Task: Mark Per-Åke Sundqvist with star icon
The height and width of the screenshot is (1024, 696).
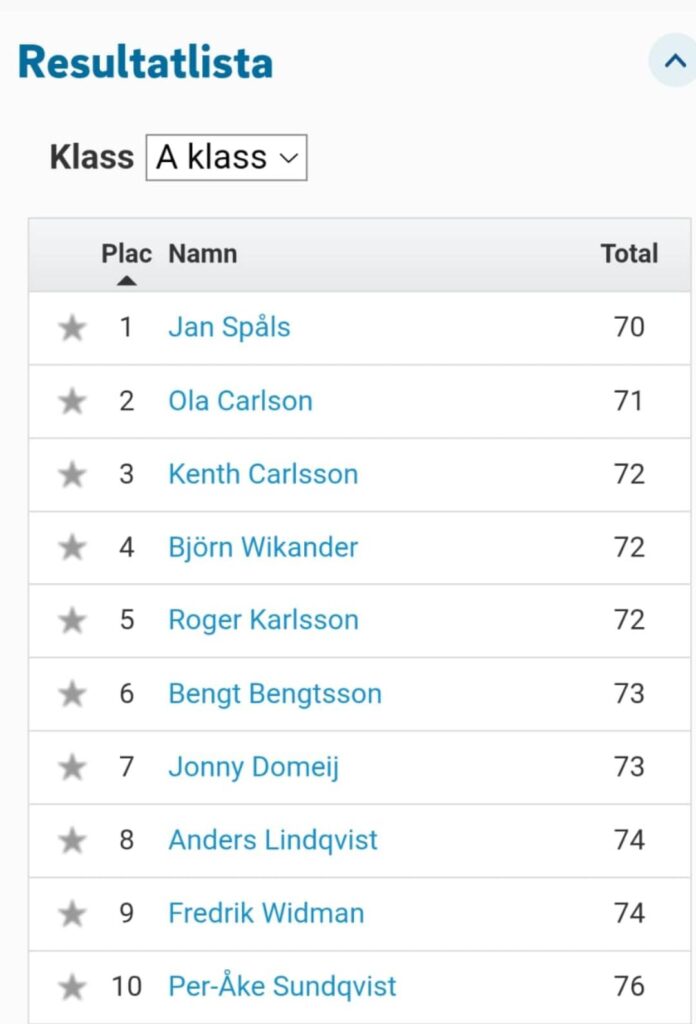Action: pyautogui.click(x=72, y=987)
